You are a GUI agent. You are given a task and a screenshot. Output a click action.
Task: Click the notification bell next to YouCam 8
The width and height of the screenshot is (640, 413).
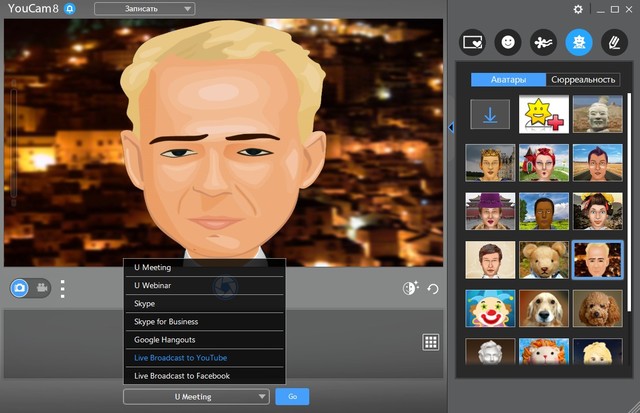[x=69, y=9]
